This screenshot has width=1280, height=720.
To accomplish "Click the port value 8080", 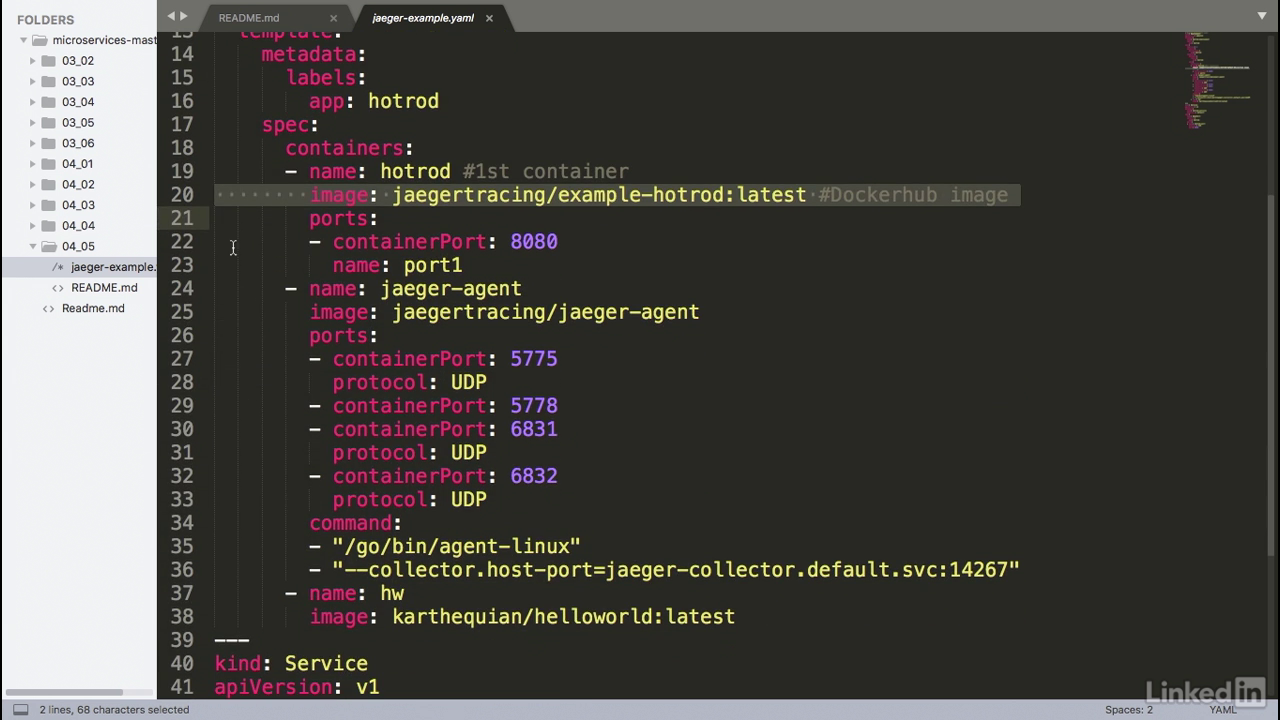I will (534, 242).
